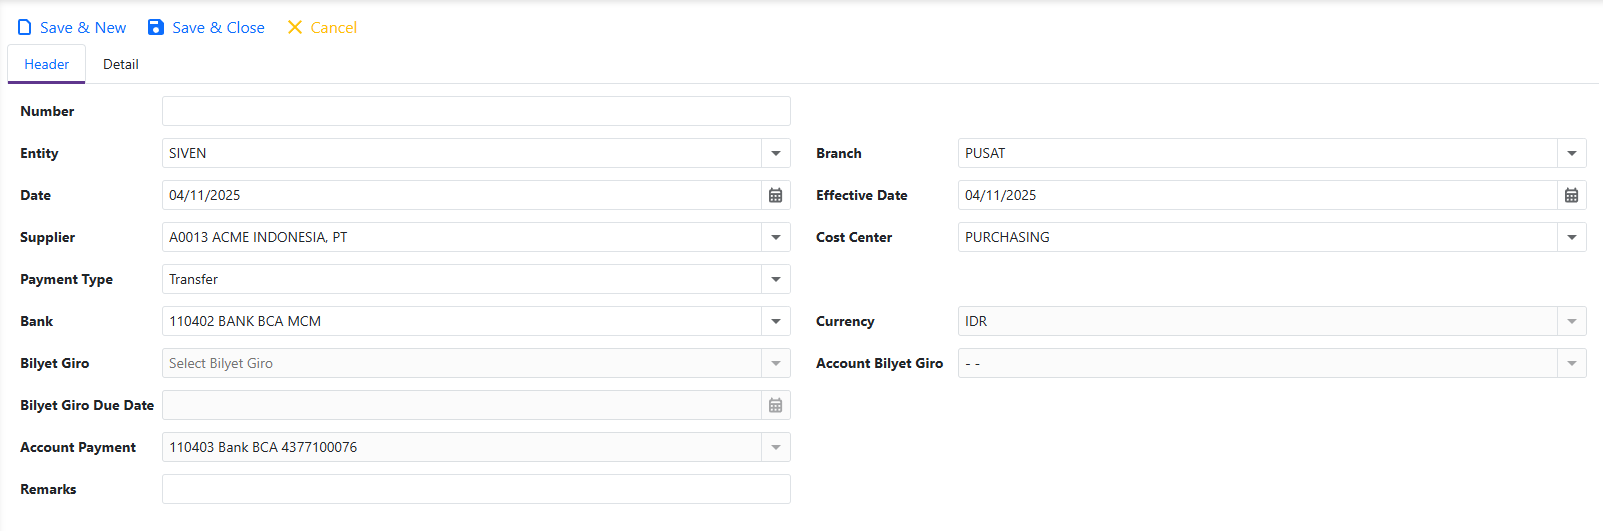Open the Currency dropdown arrow

click(x=1571, y=321)
